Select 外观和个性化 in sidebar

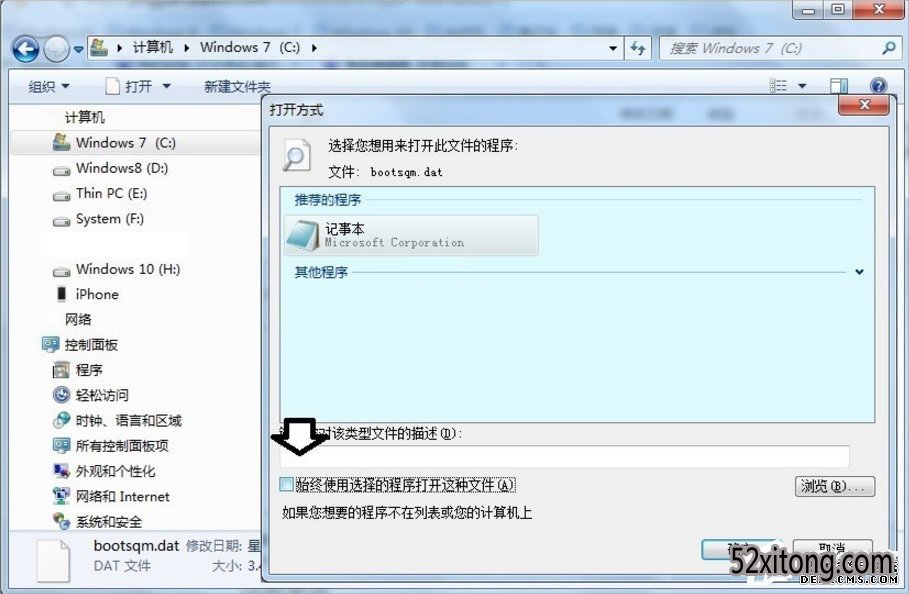(x=115, y=471)
